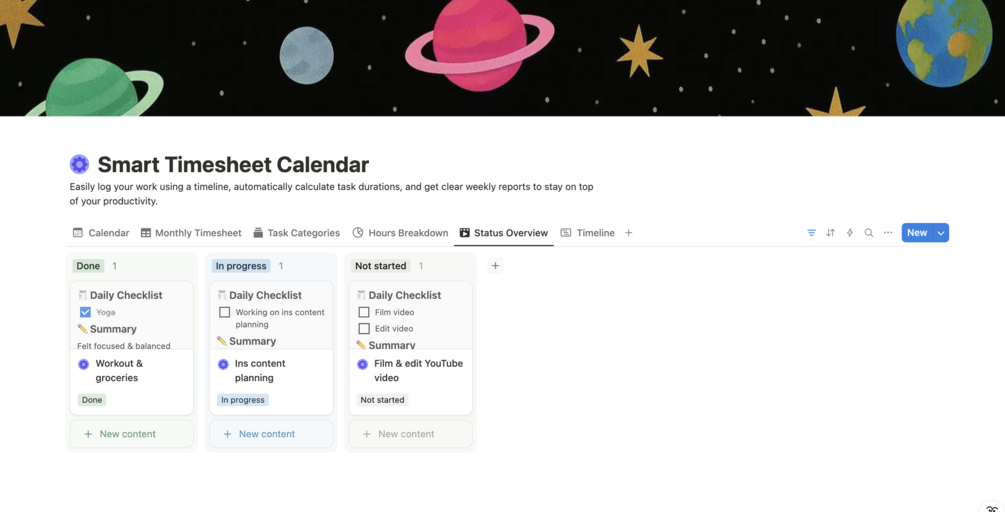This screenshot has width=1005, height=512.
Task: Open the filter icon in the toolbar
Action: [x=811, y=233]
